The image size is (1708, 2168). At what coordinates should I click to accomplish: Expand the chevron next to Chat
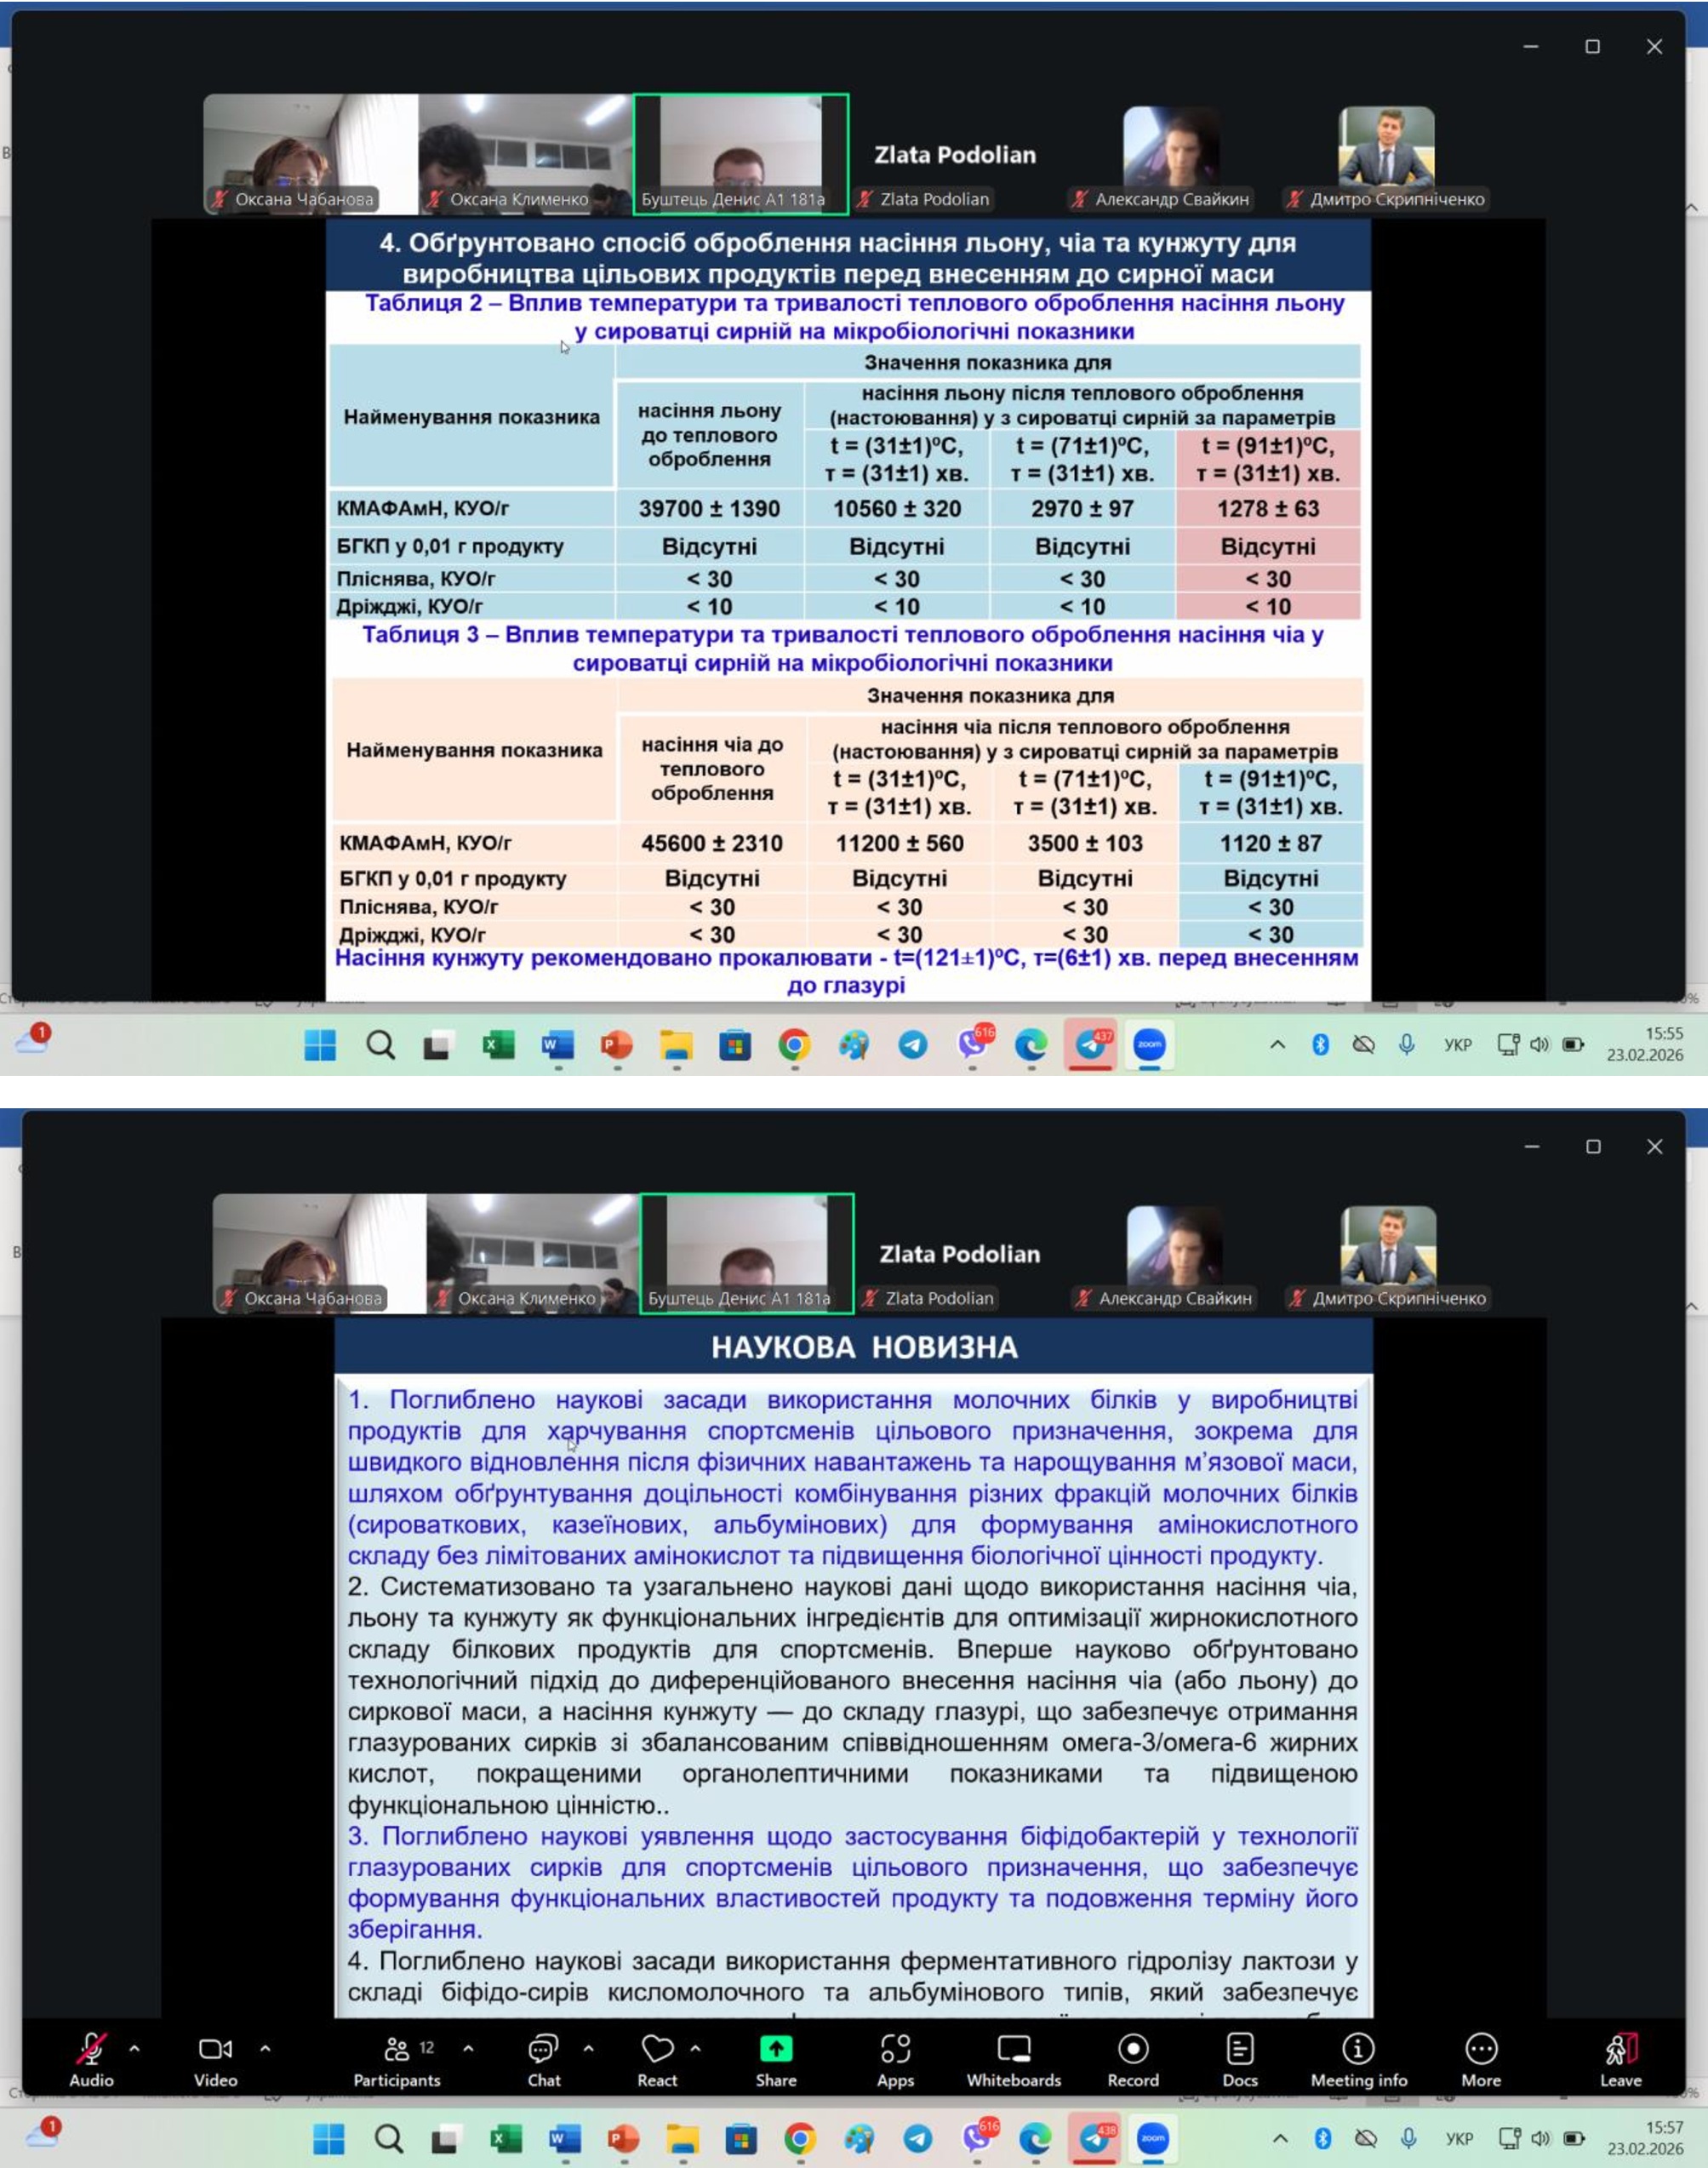[588, 2048]
